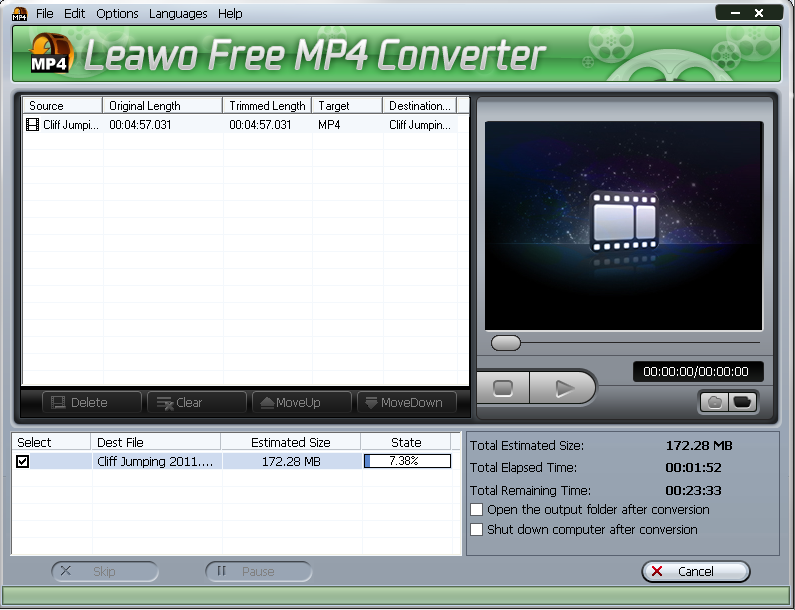Open the snapshot folder icon

point(742,402)
